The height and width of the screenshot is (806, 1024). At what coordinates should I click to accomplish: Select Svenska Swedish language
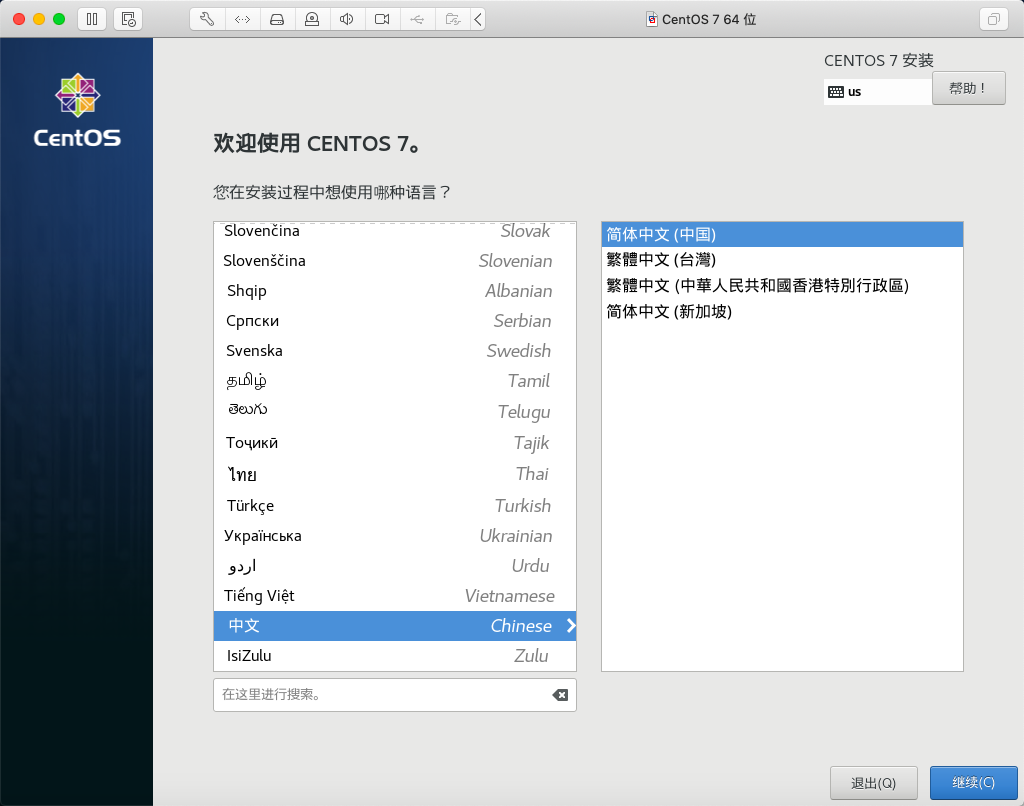pos(394,351)
